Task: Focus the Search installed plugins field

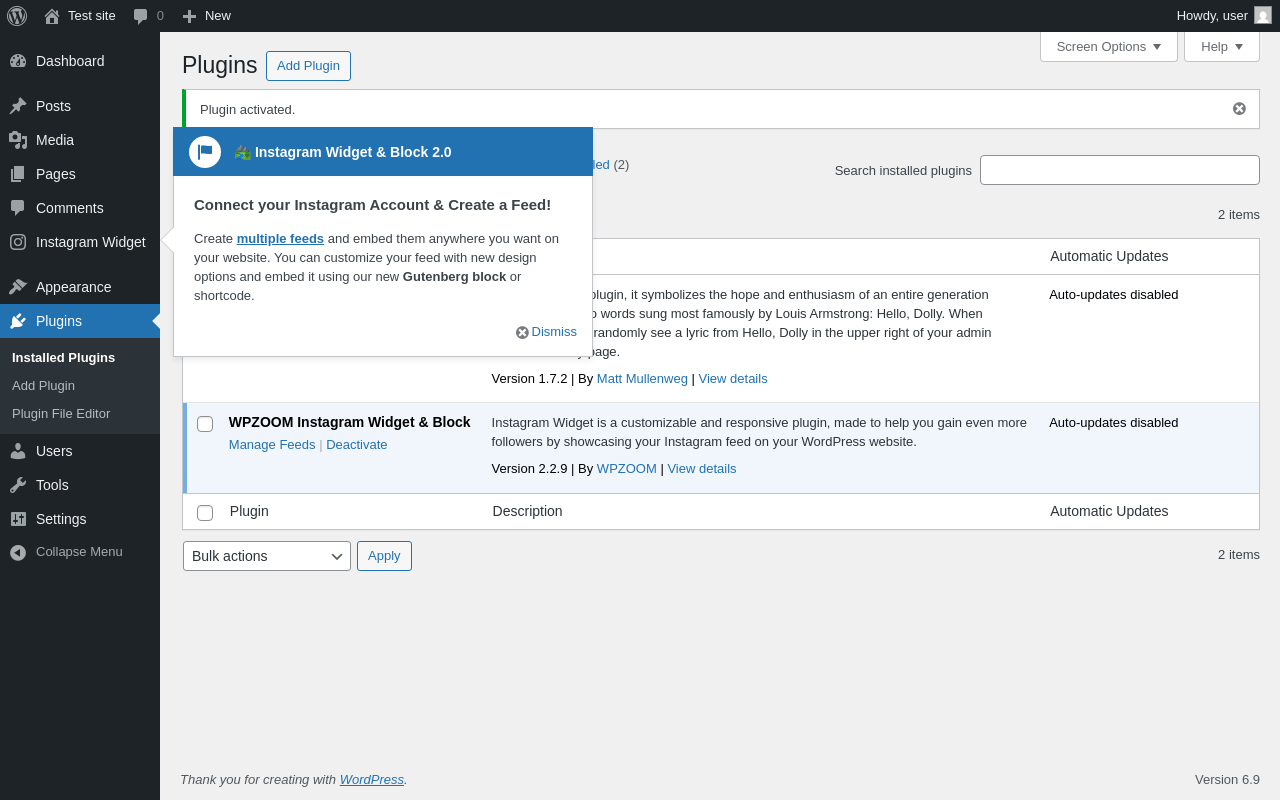Action: 1120,170
